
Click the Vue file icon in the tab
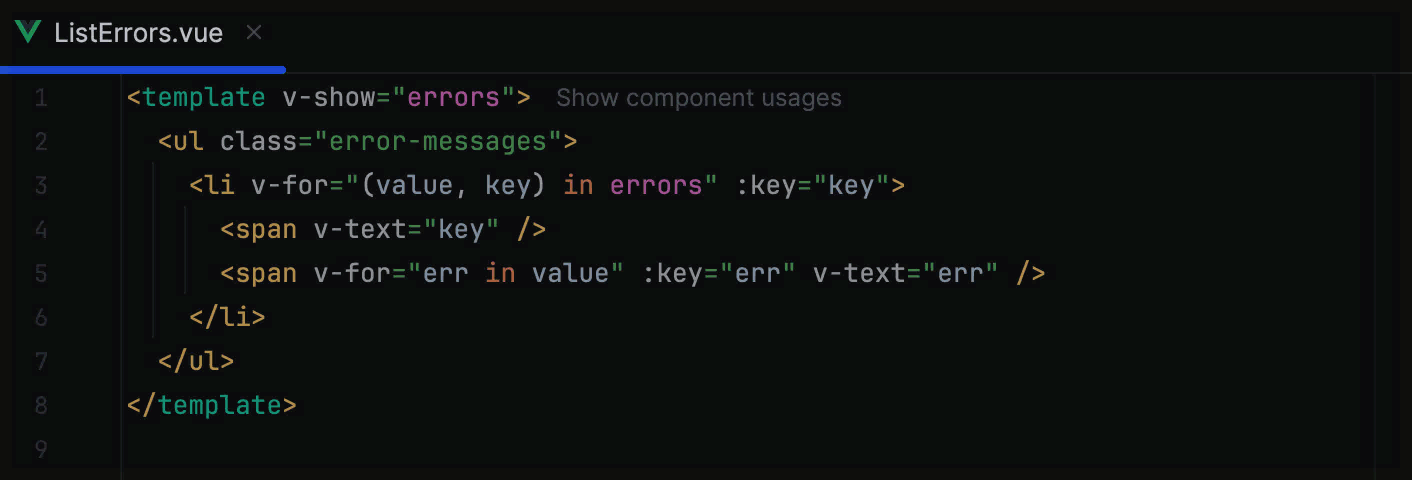(28, 33)
